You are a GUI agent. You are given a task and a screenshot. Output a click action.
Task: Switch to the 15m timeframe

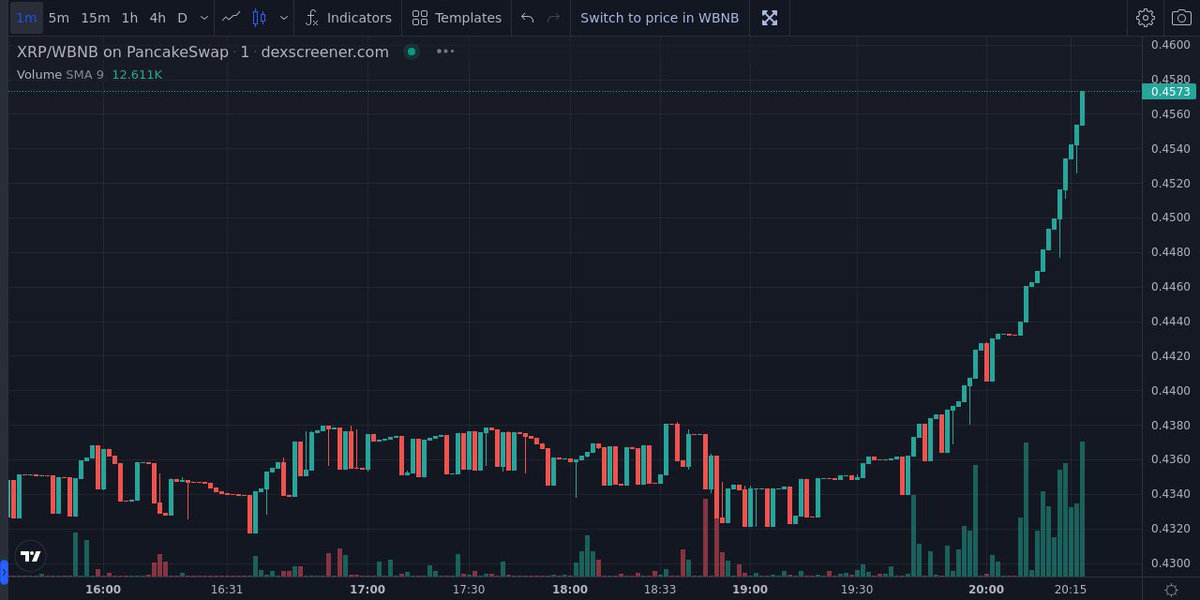click(x=96, y=17)
